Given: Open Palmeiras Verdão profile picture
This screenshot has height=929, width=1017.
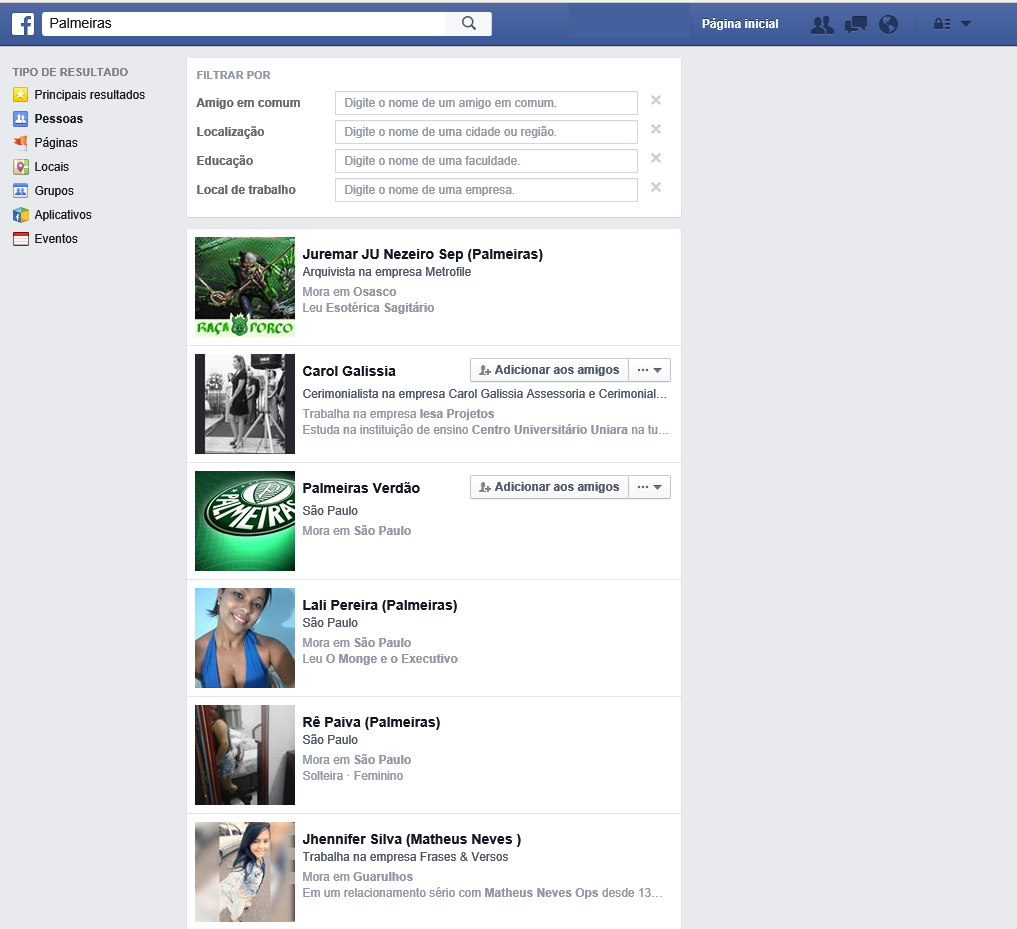Looking at the screenshot, I should tap(245, 521).
